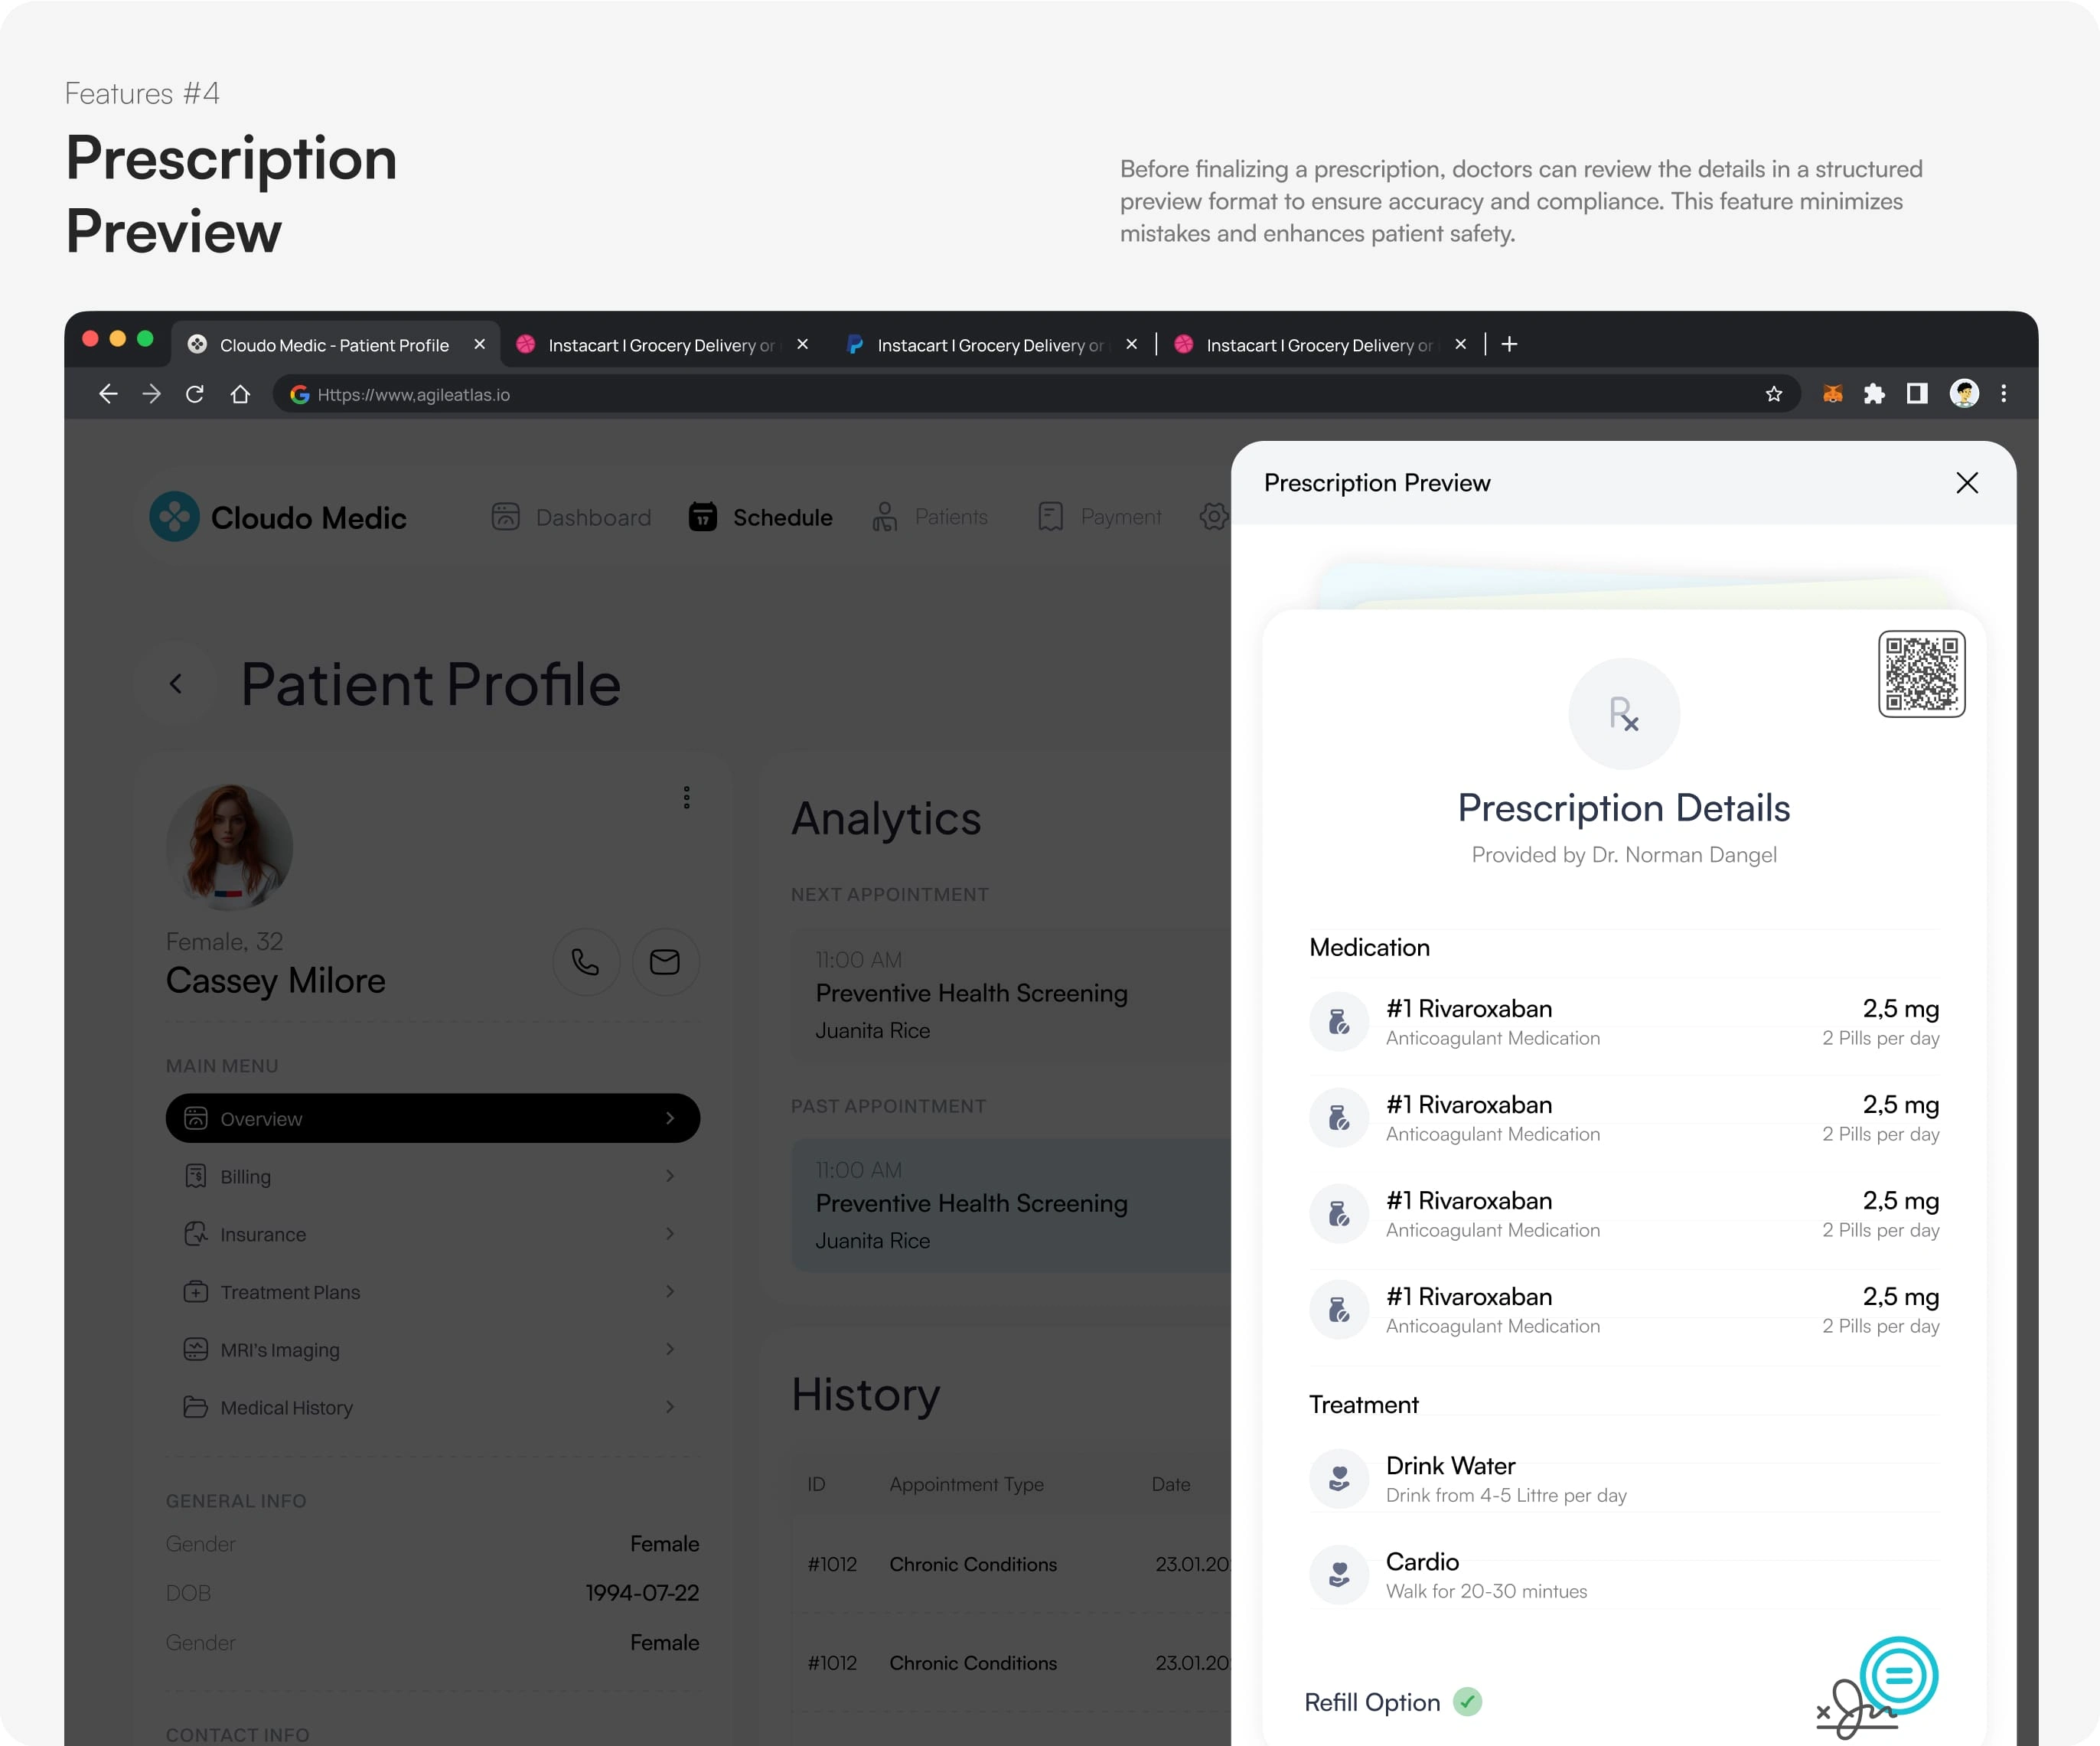
Task: Open the Extensions puzzle menu
Action: click(1874, 394)
